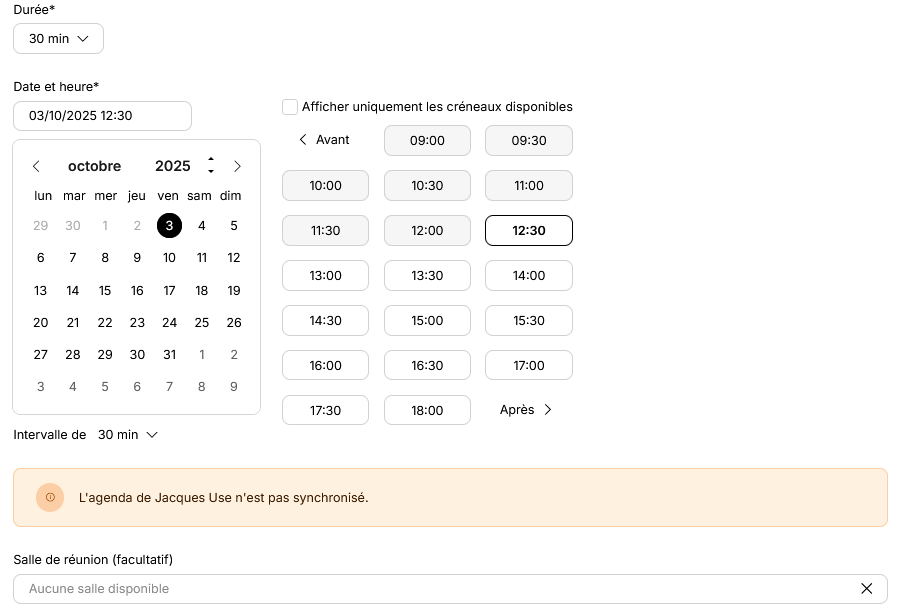Click greyed-out September 29 date
Viewport: 898px width, 615px height.
(x=41, y=226)
